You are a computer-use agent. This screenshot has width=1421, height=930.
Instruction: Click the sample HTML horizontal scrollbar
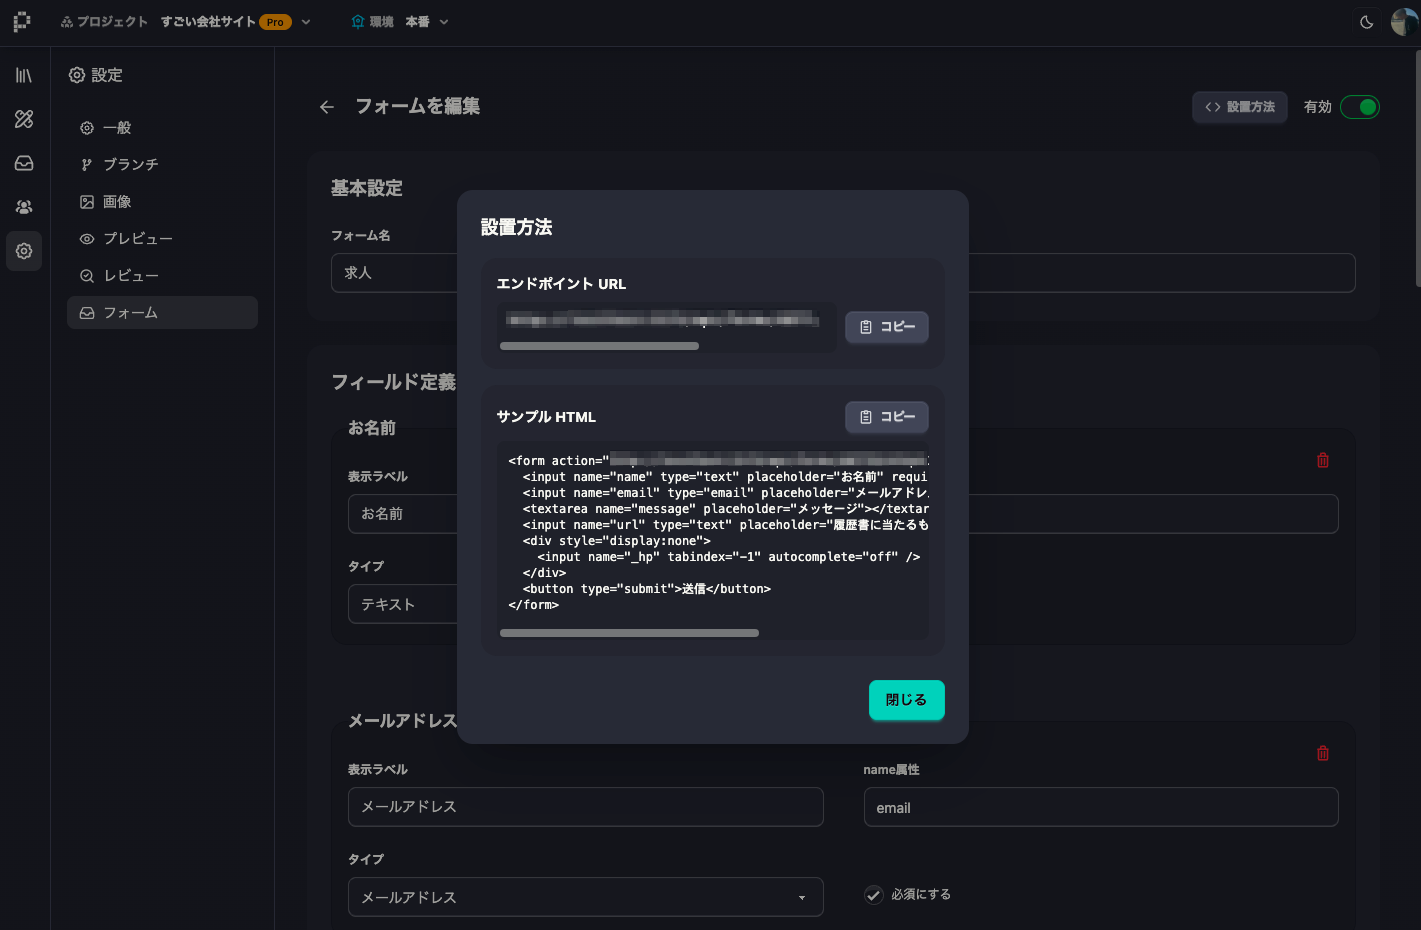(x=629, y=633)
